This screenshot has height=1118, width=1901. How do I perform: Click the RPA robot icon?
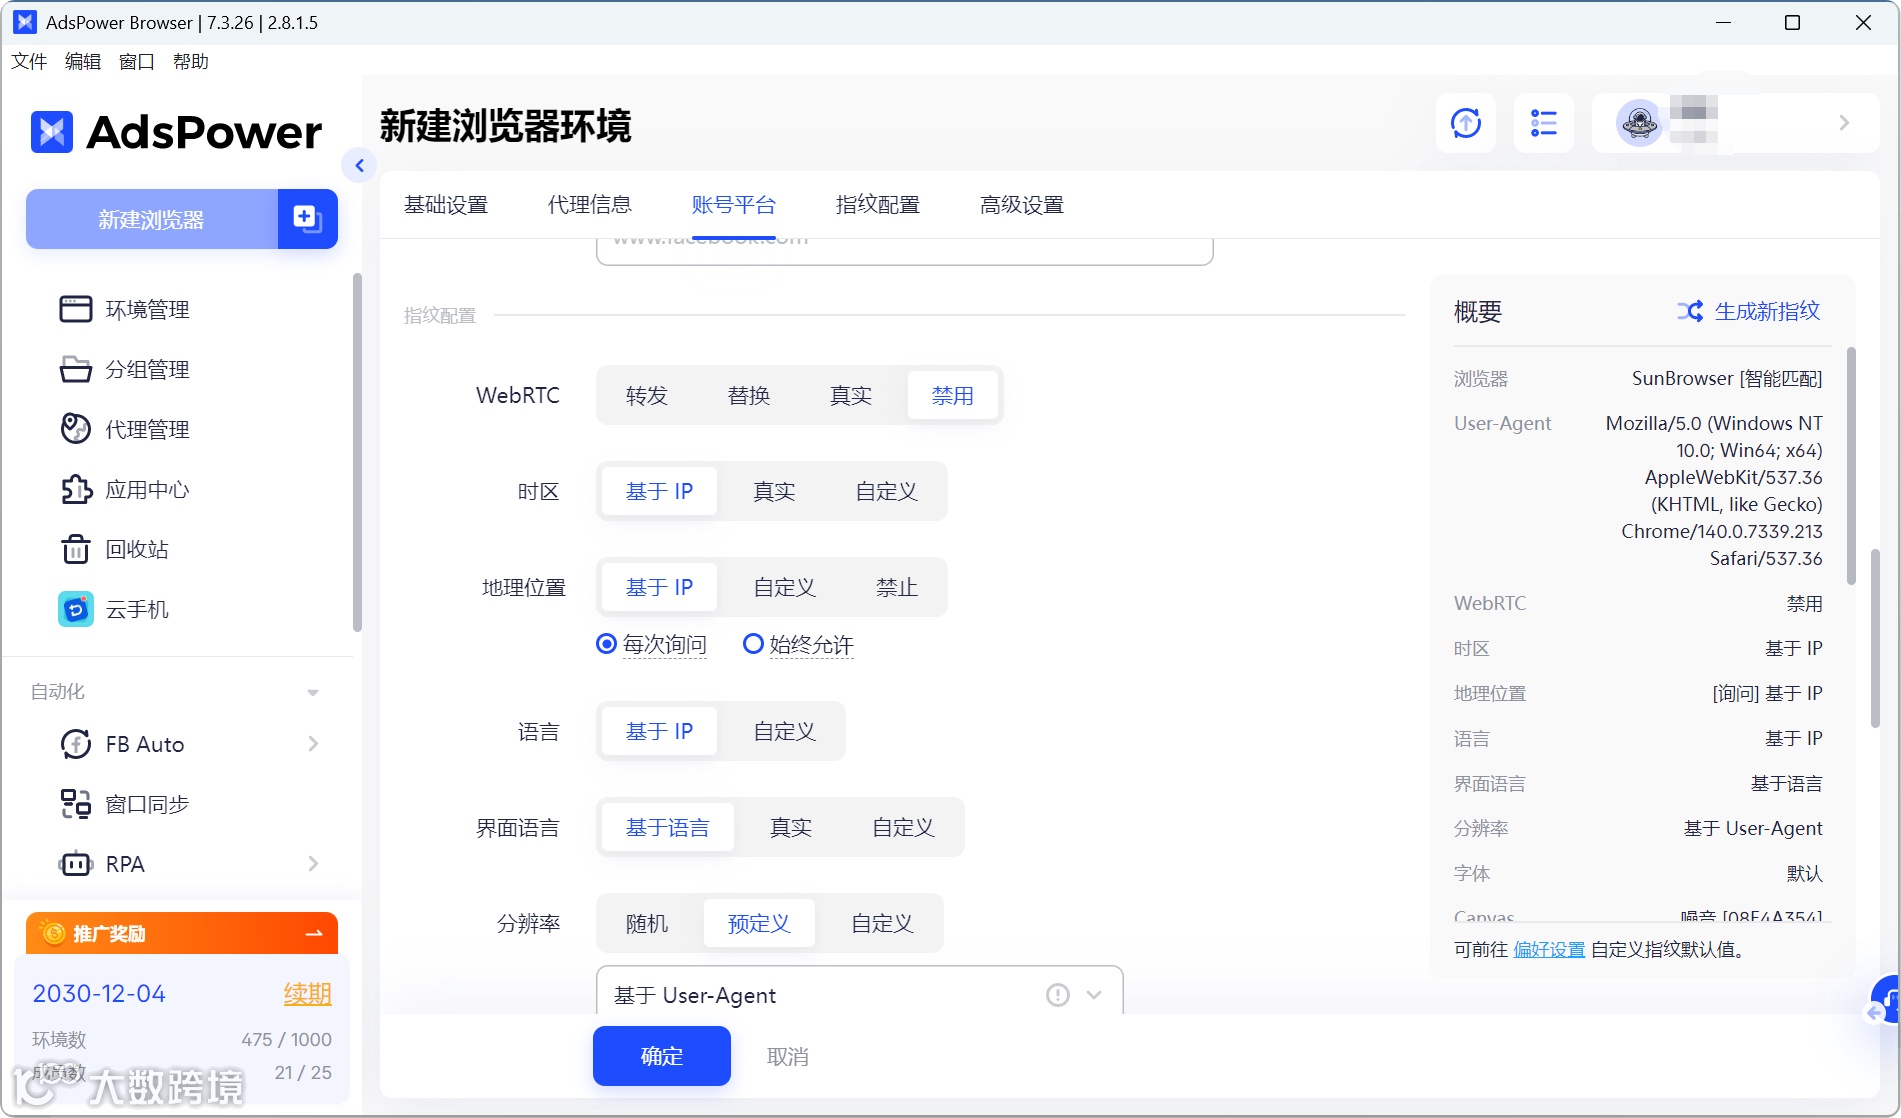75,864
